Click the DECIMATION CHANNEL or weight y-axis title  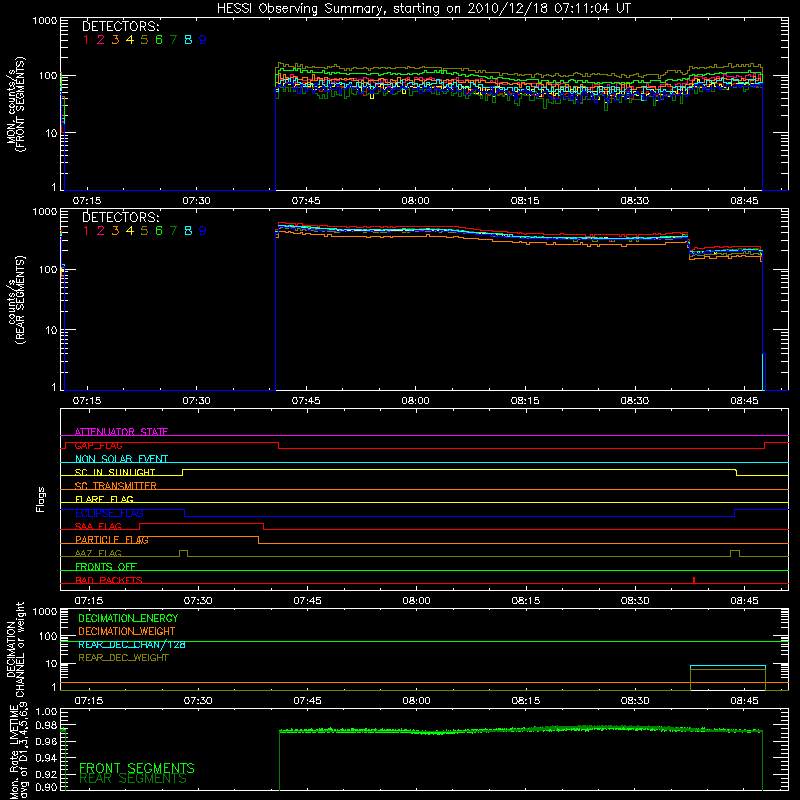coord(15,649)
